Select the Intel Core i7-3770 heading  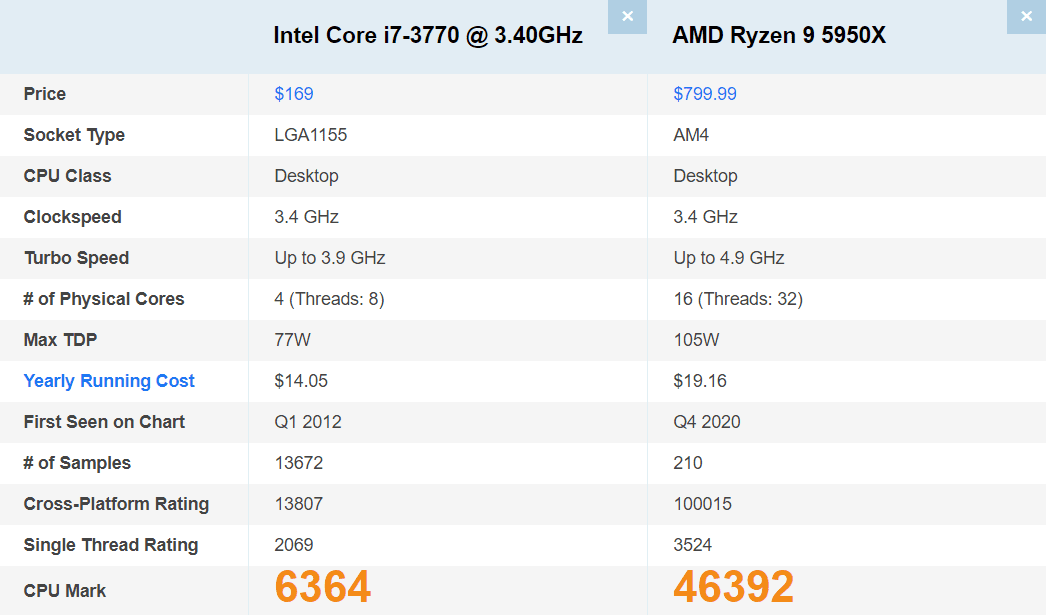pyautogui.click(x=428, y=35)
